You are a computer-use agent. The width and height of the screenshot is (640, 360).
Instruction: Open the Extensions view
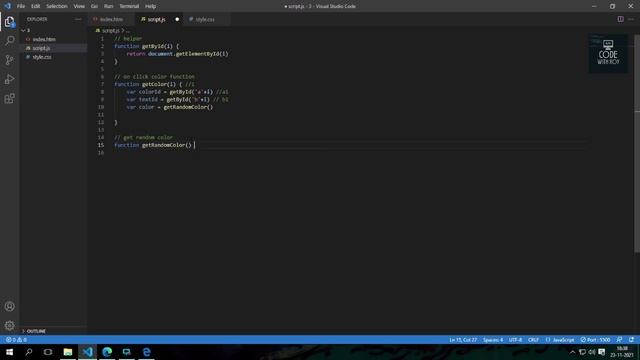tap(9, 98)
